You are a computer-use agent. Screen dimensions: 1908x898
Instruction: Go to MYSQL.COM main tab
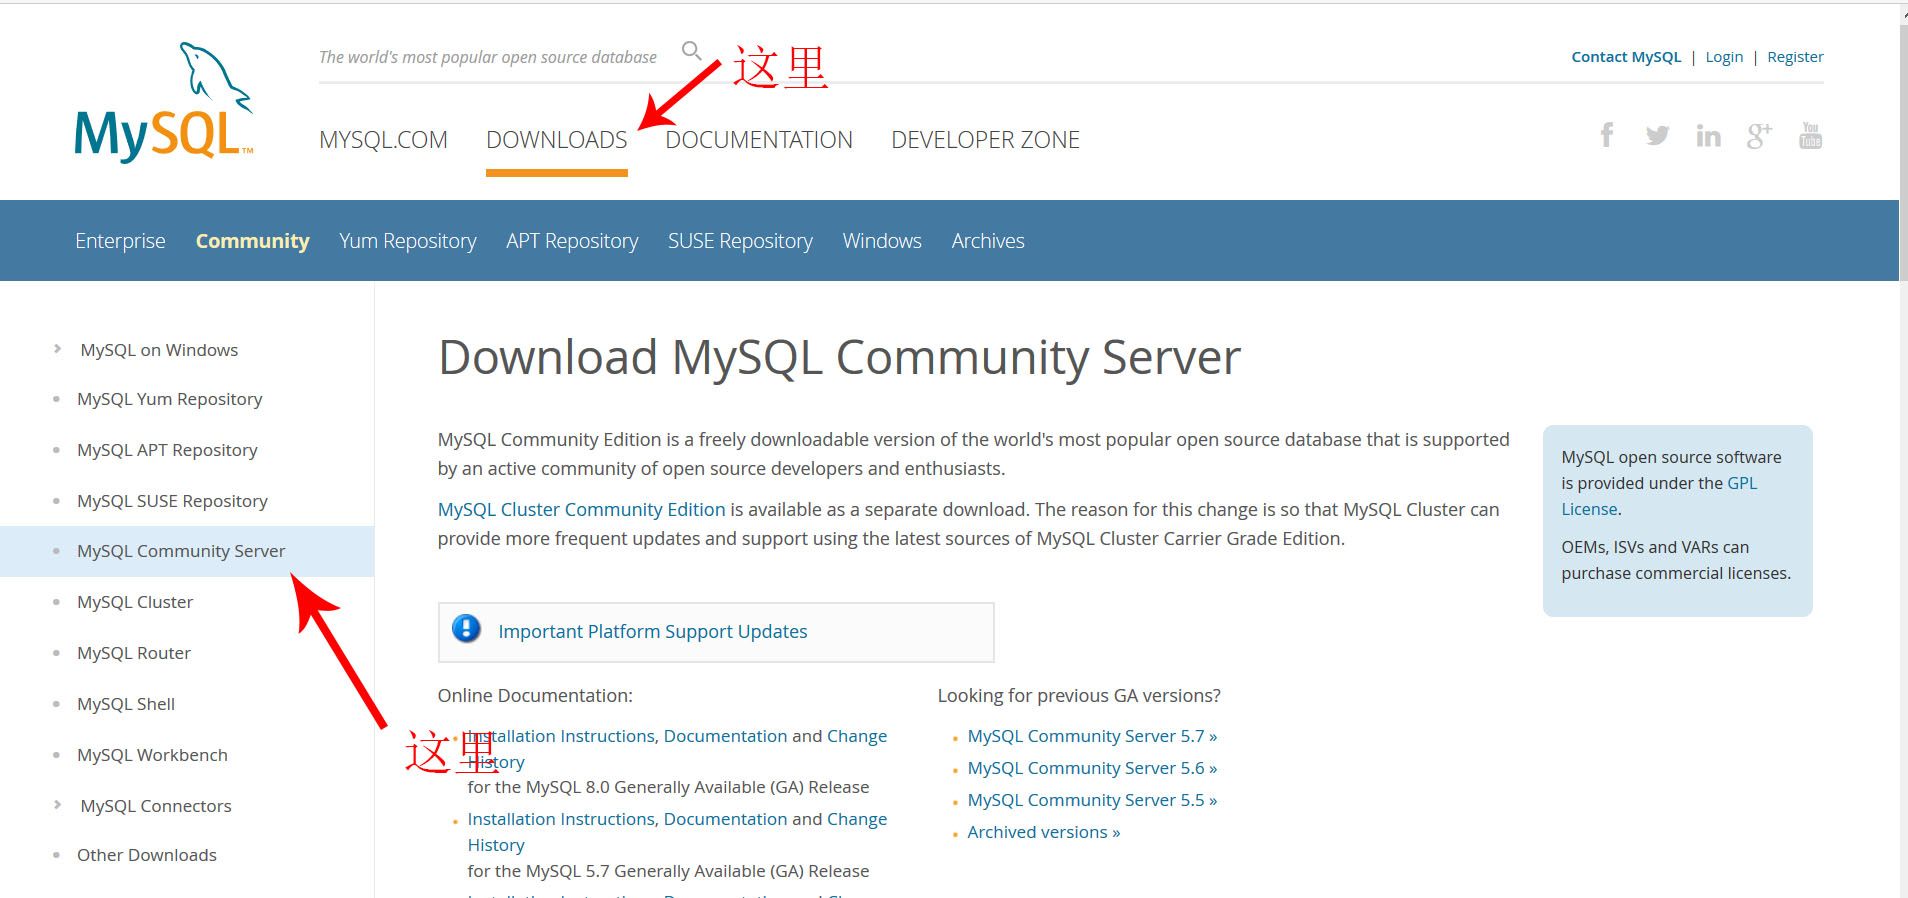coord(383,140)
